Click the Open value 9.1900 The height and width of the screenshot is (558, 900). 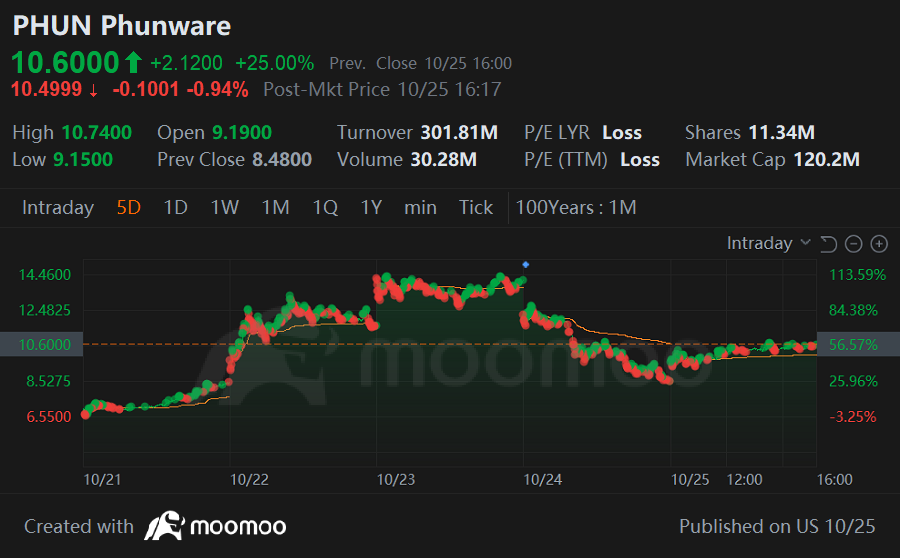242,133
